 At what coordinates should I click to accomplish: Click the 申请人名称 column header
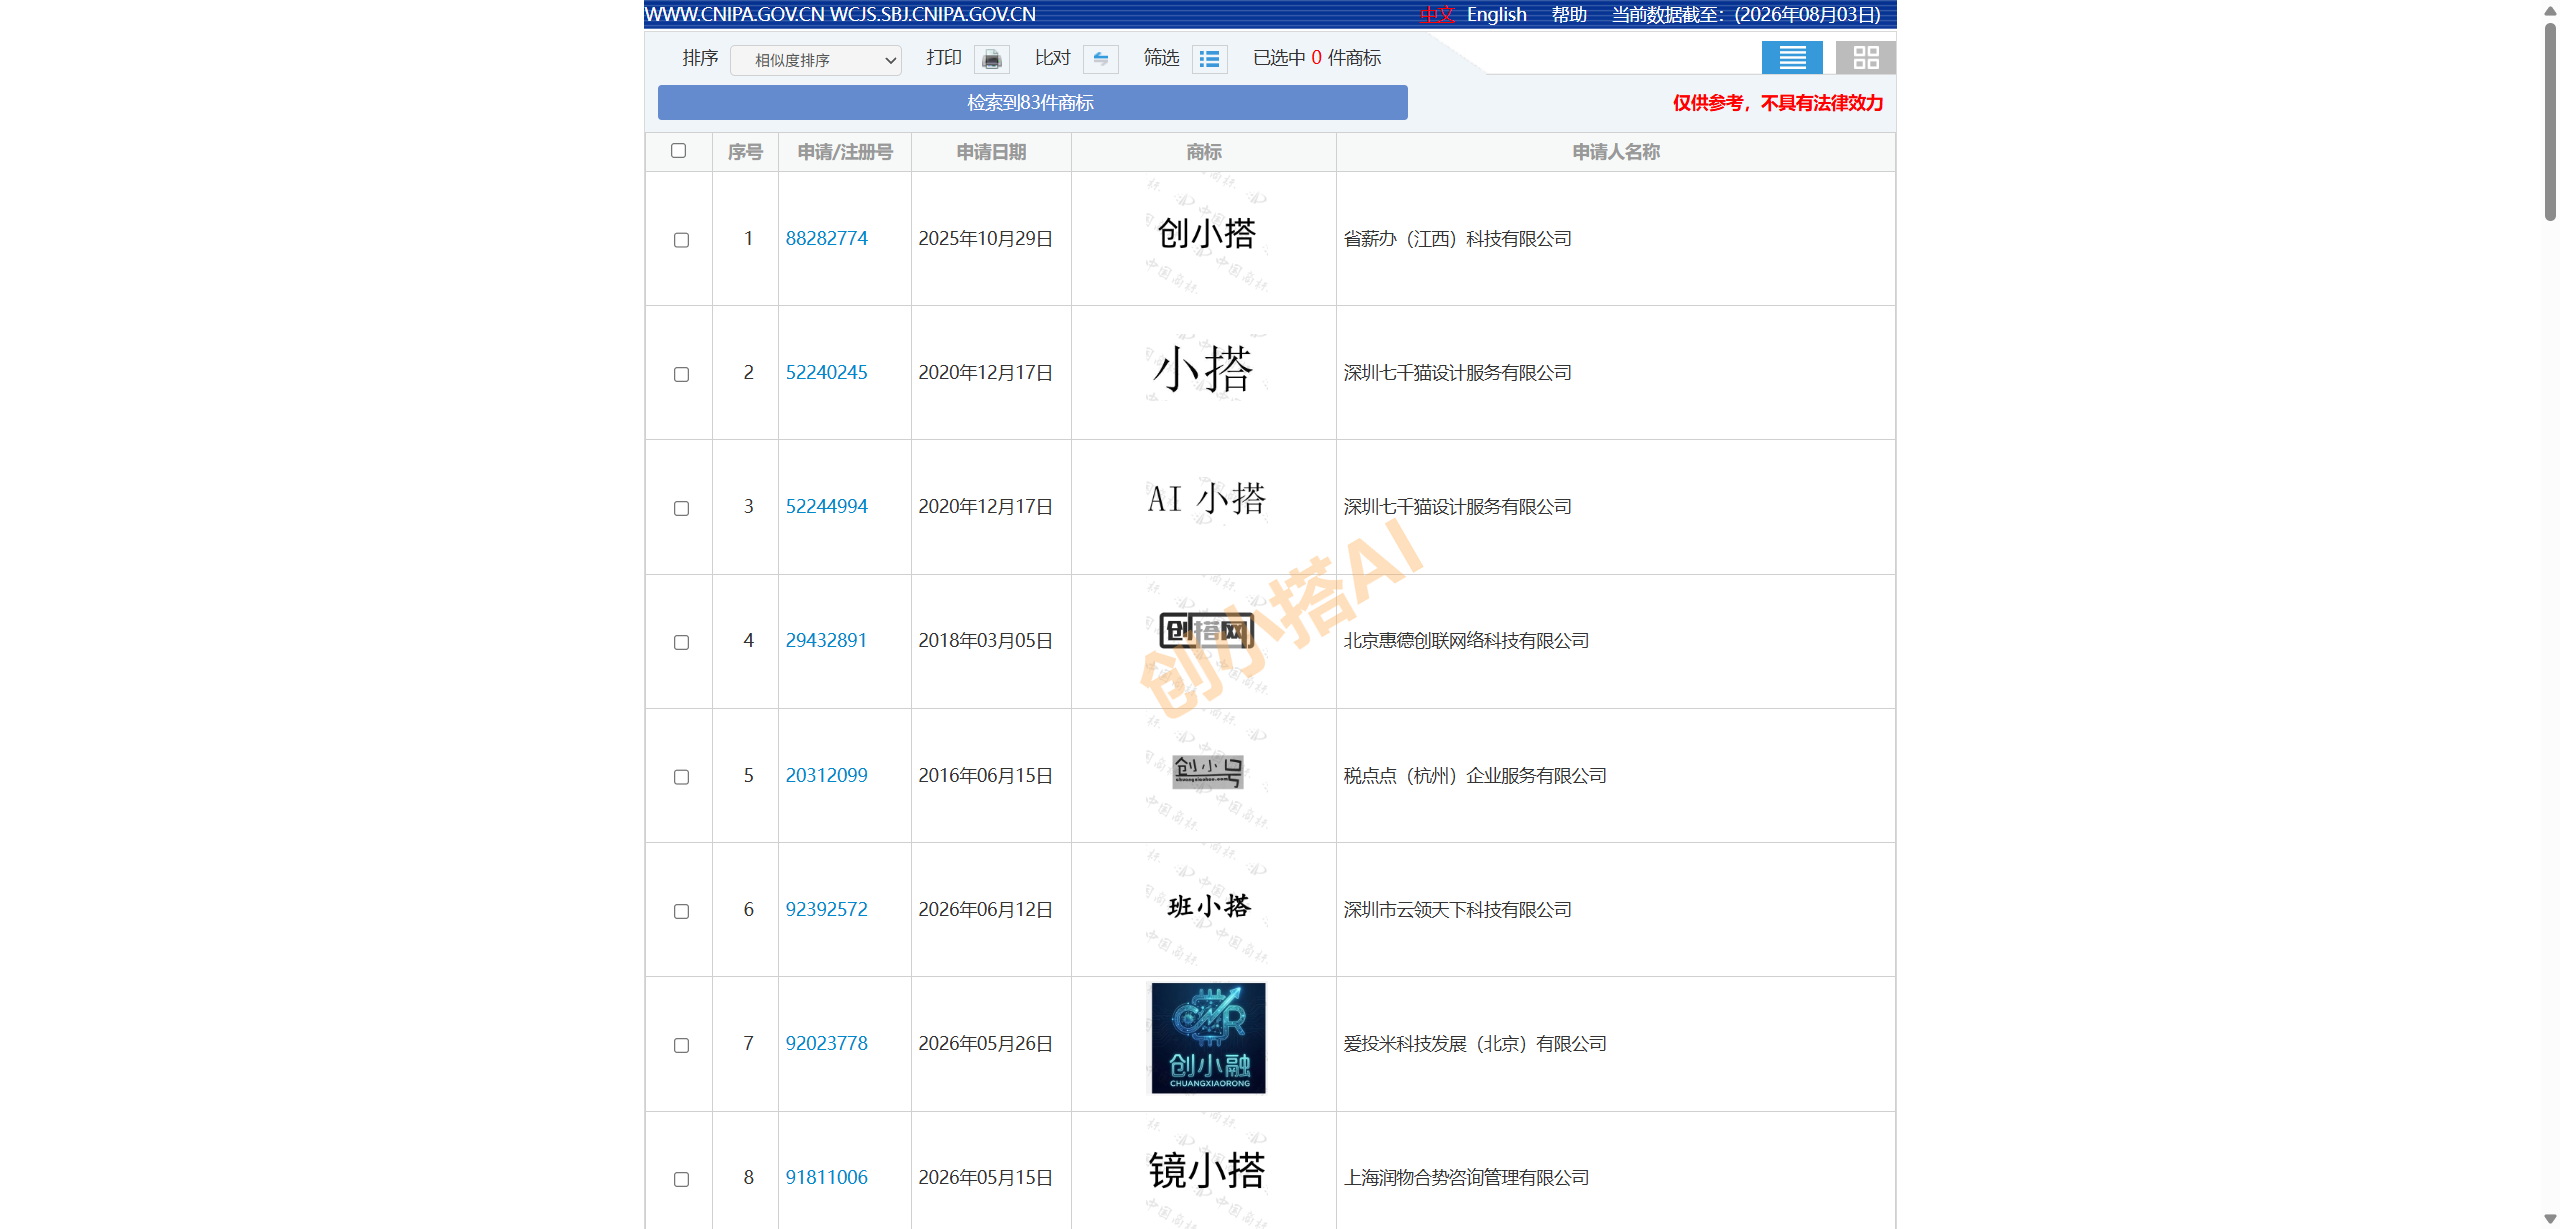point(1616,152)
